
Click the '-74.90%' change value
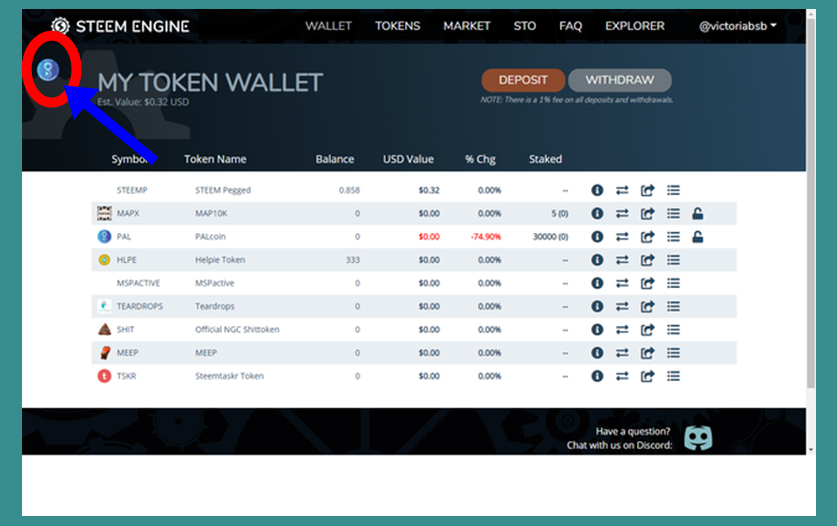[486, 237]
